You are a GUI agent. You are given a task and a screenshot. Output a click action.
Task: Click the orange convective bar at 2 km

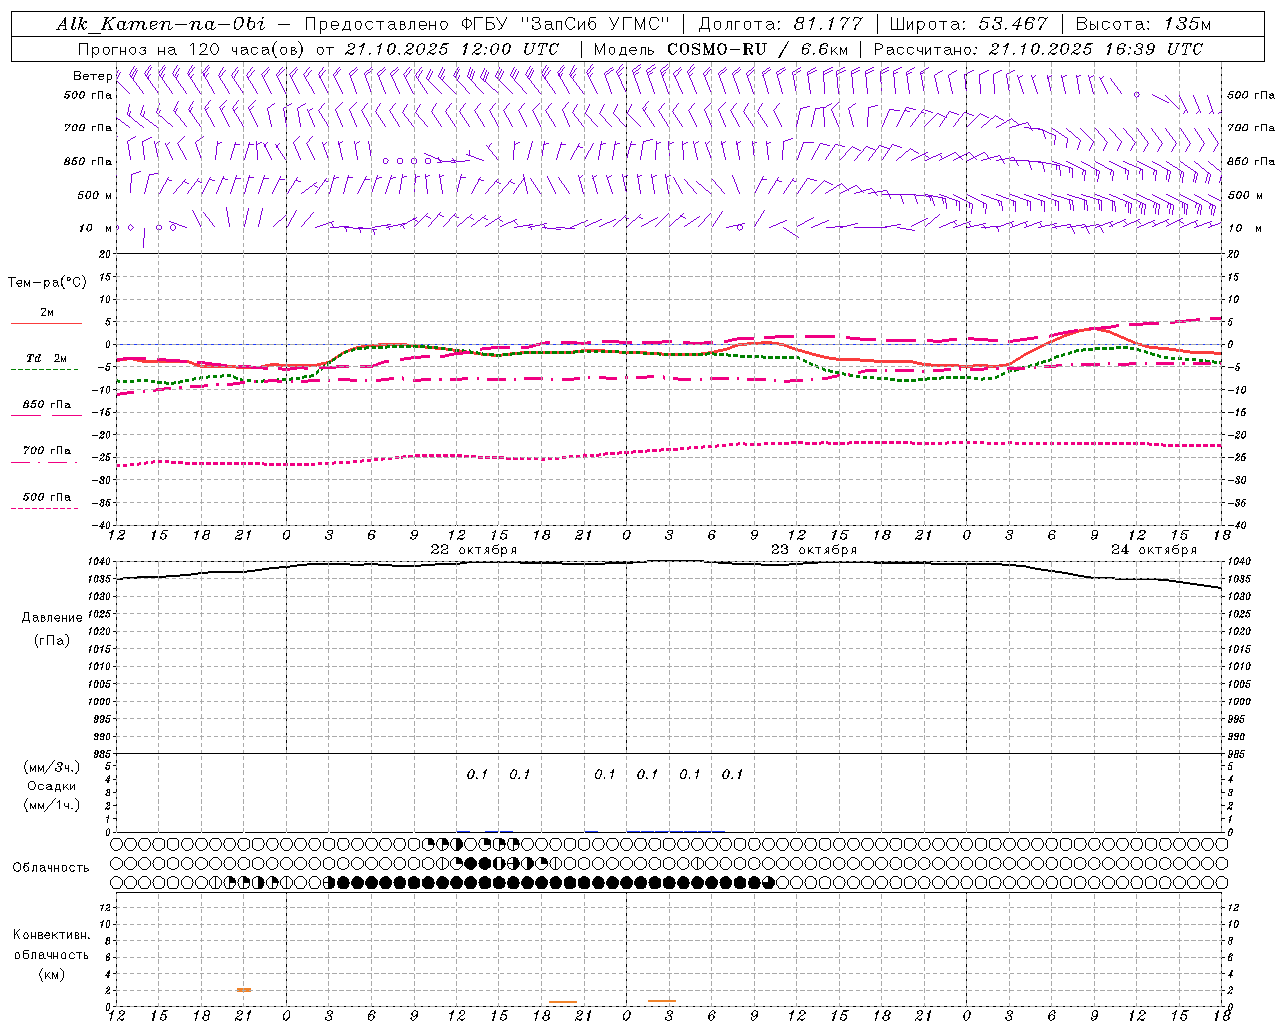(244, 990)
